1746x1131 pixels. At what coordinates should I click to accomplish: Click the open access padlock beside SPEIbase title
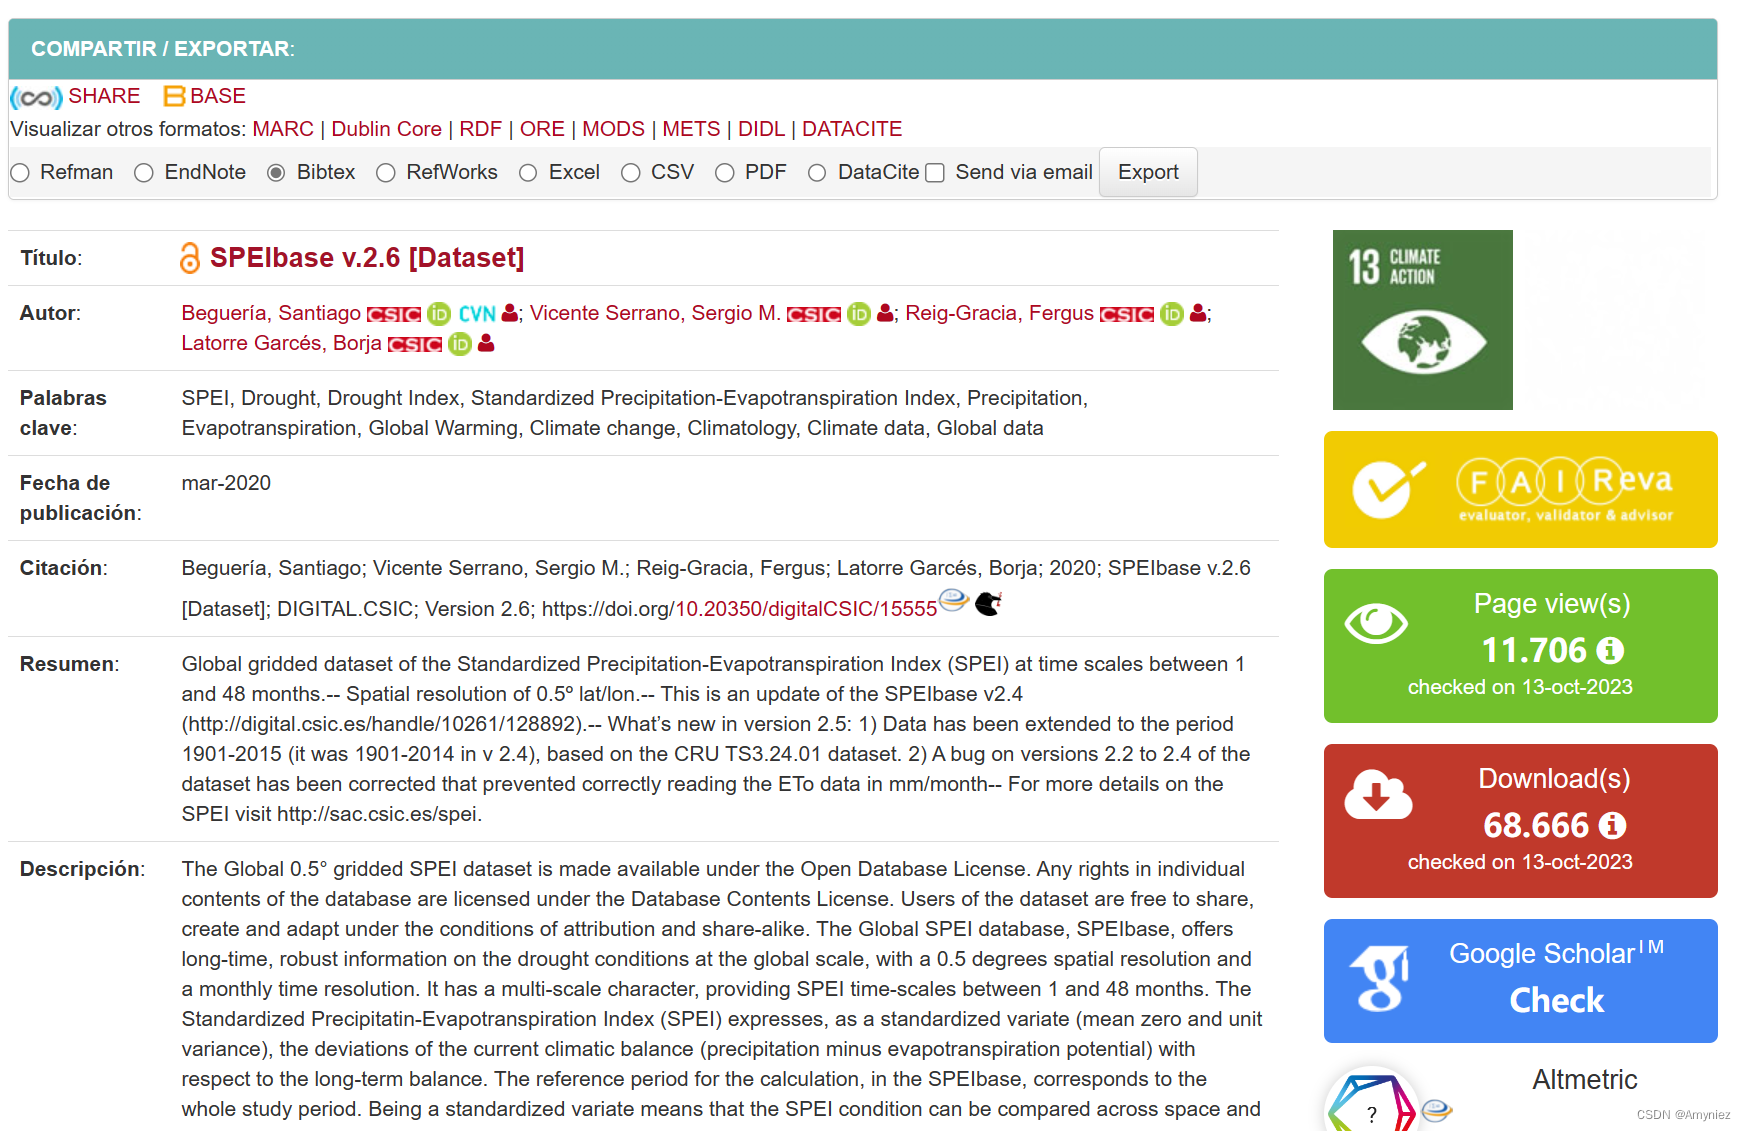tap(189, 258)
